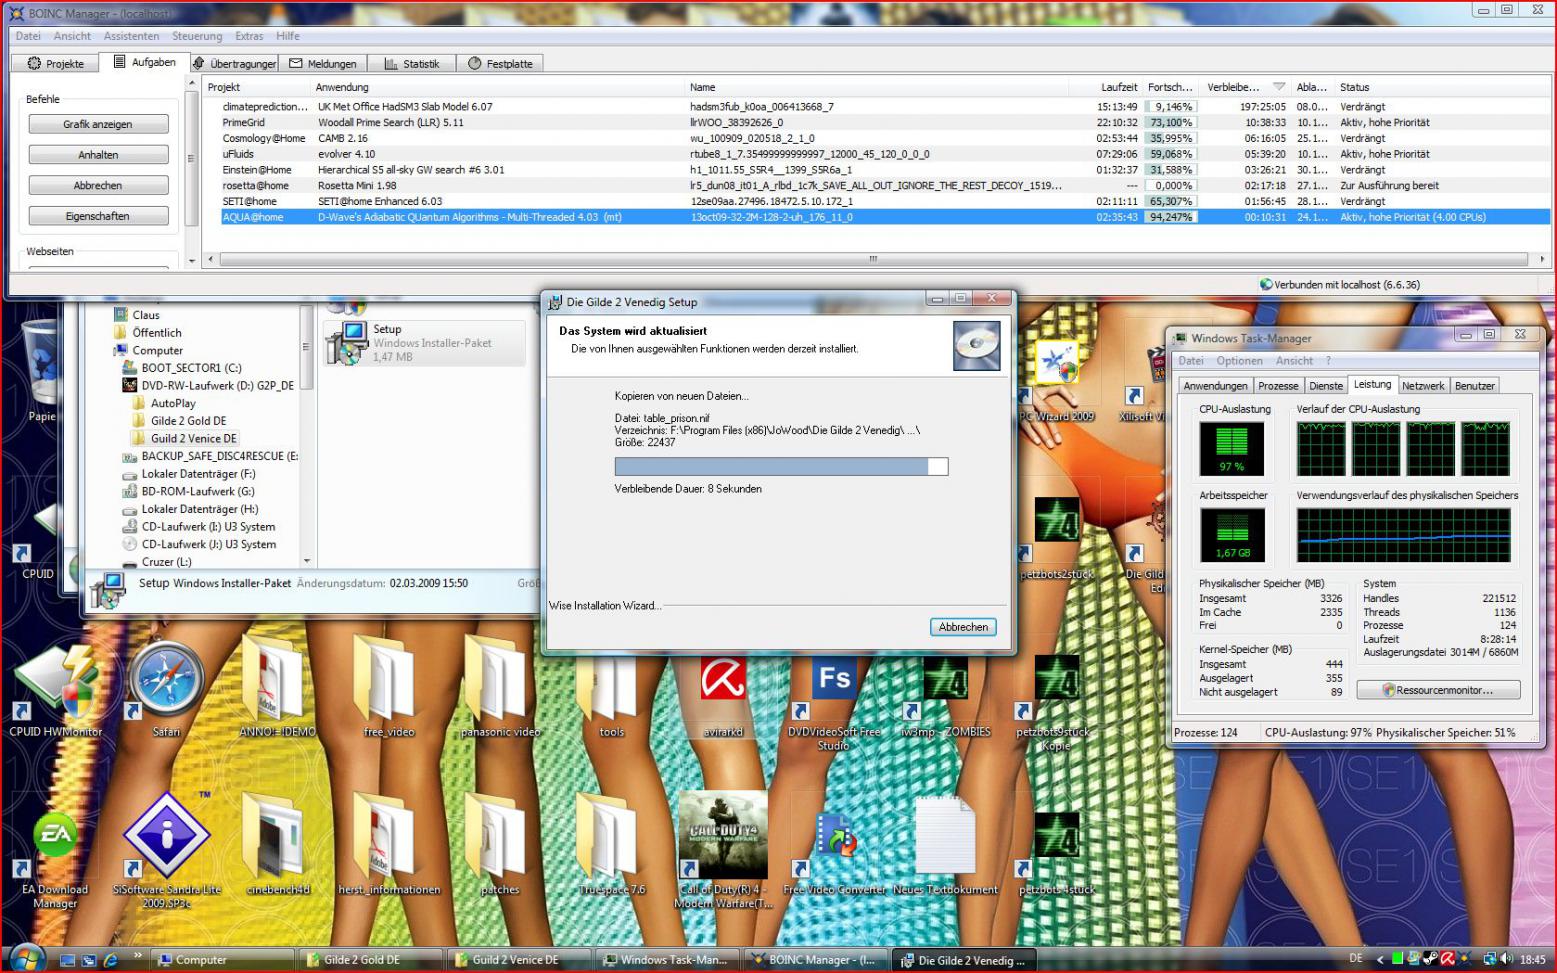
Task: Switch to Übertragungen tab in BOINC
Action: (x=234, y=63)
